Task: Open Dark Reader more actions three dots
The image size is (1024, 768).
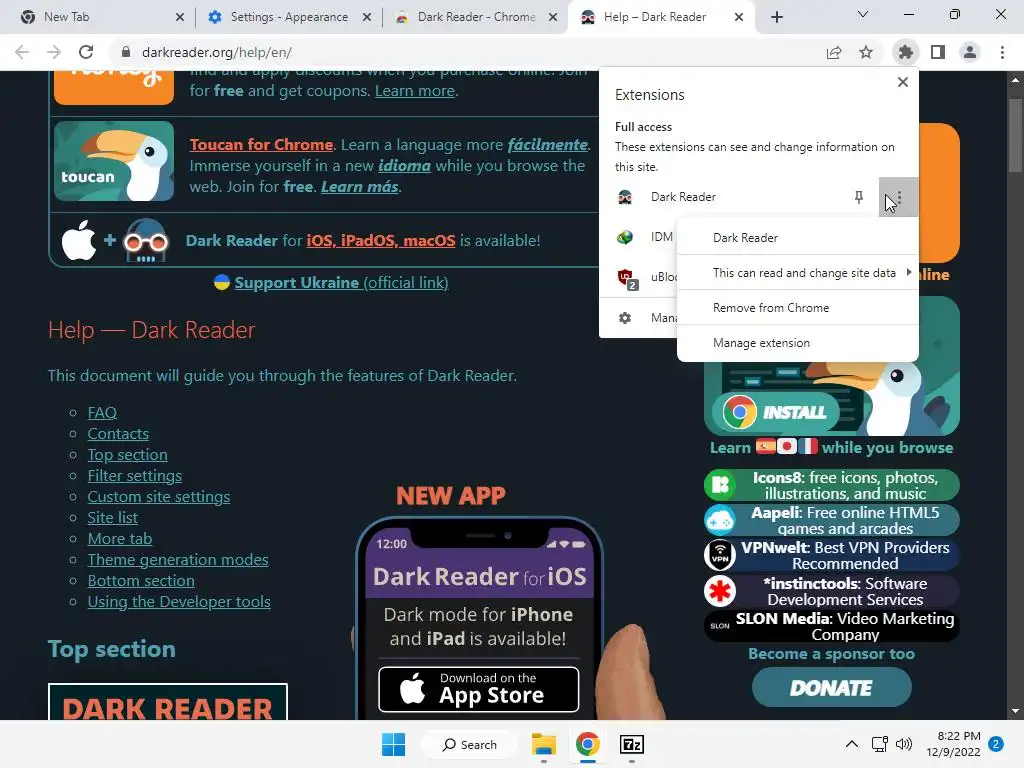Action: (899, 197)
